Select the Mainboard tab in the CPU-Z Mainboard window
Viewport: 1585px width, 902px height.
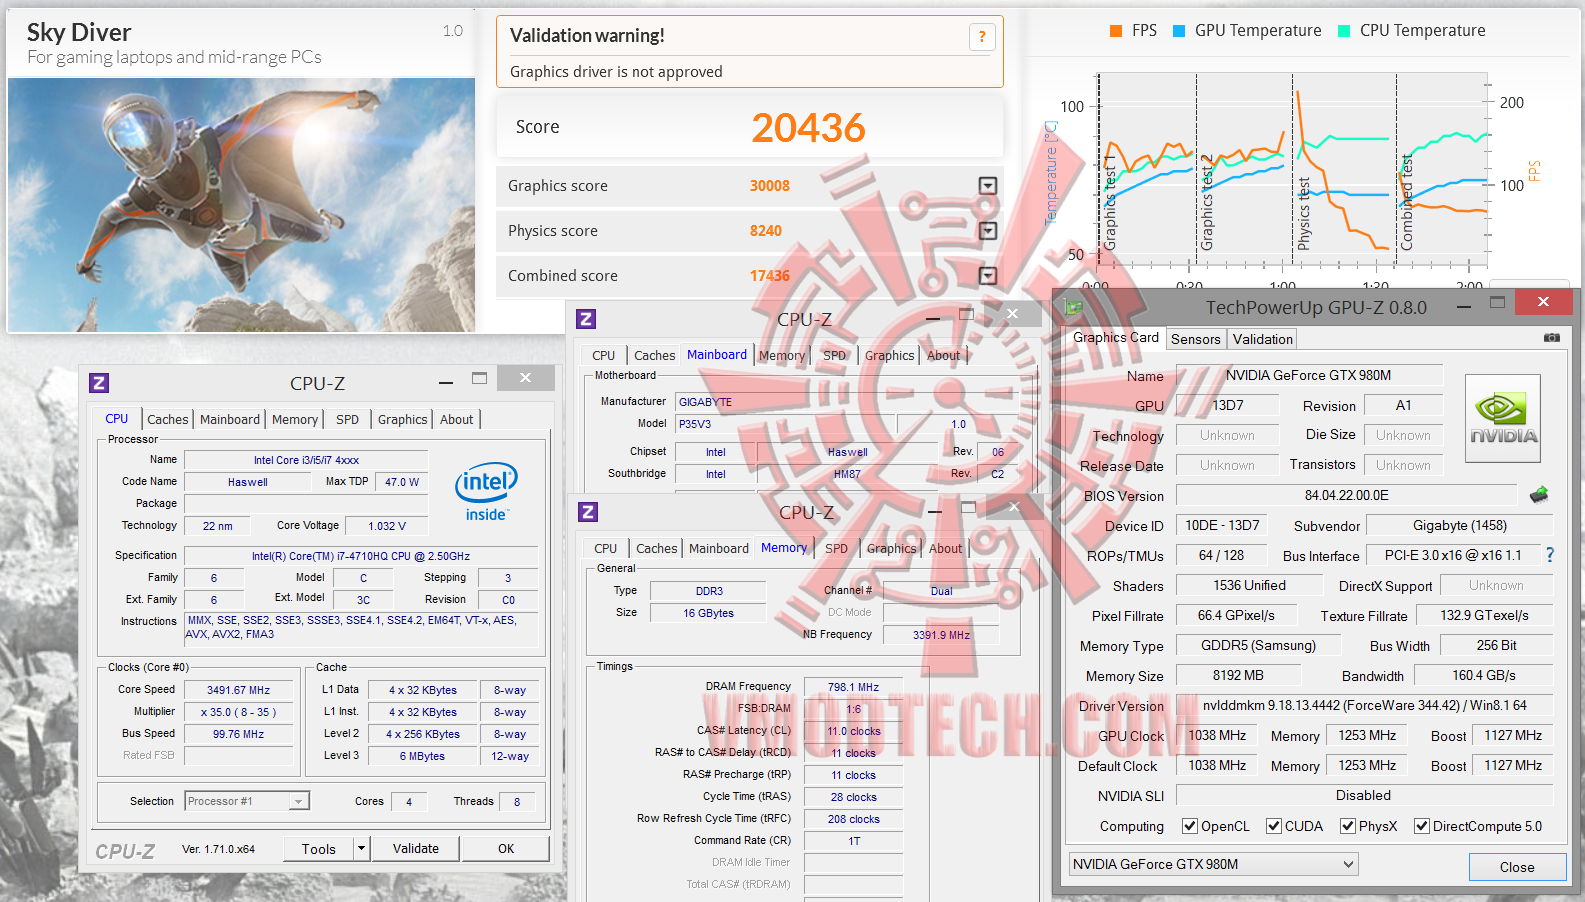[717, 355]
